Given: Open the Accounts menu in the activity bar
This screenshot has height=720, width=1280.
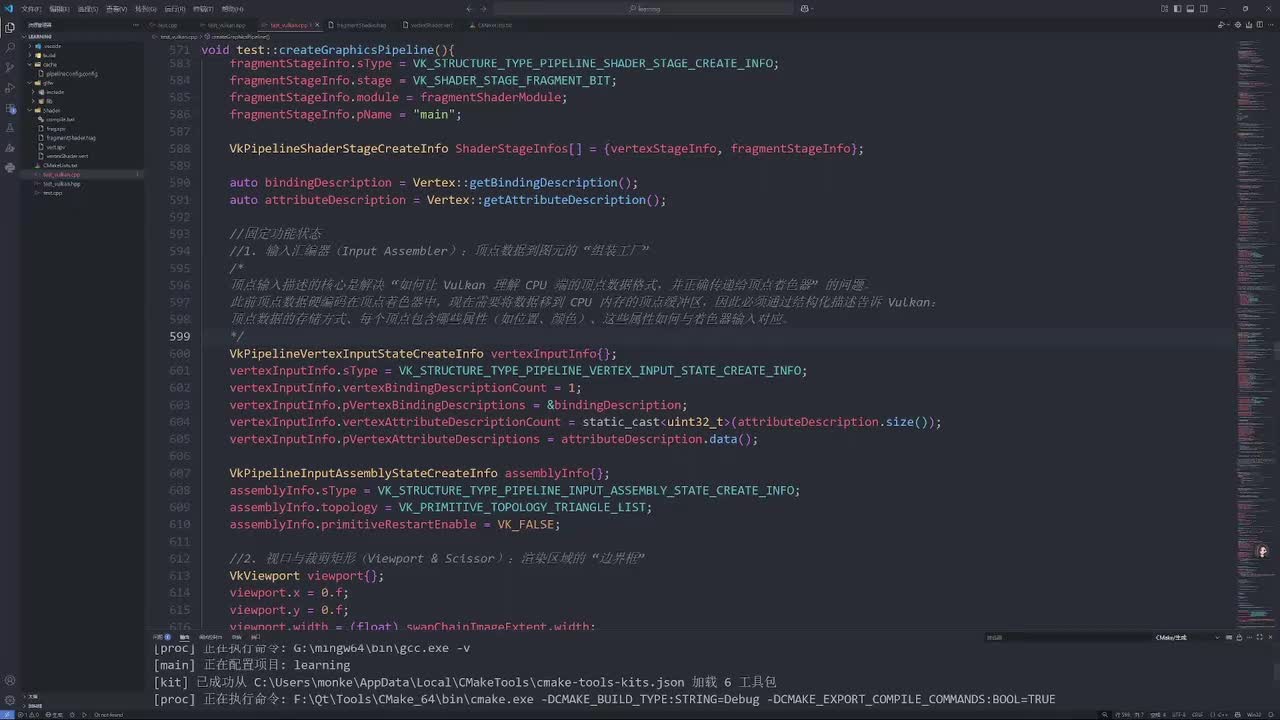Looking at the screenshot, I should (x=10, y=681).
